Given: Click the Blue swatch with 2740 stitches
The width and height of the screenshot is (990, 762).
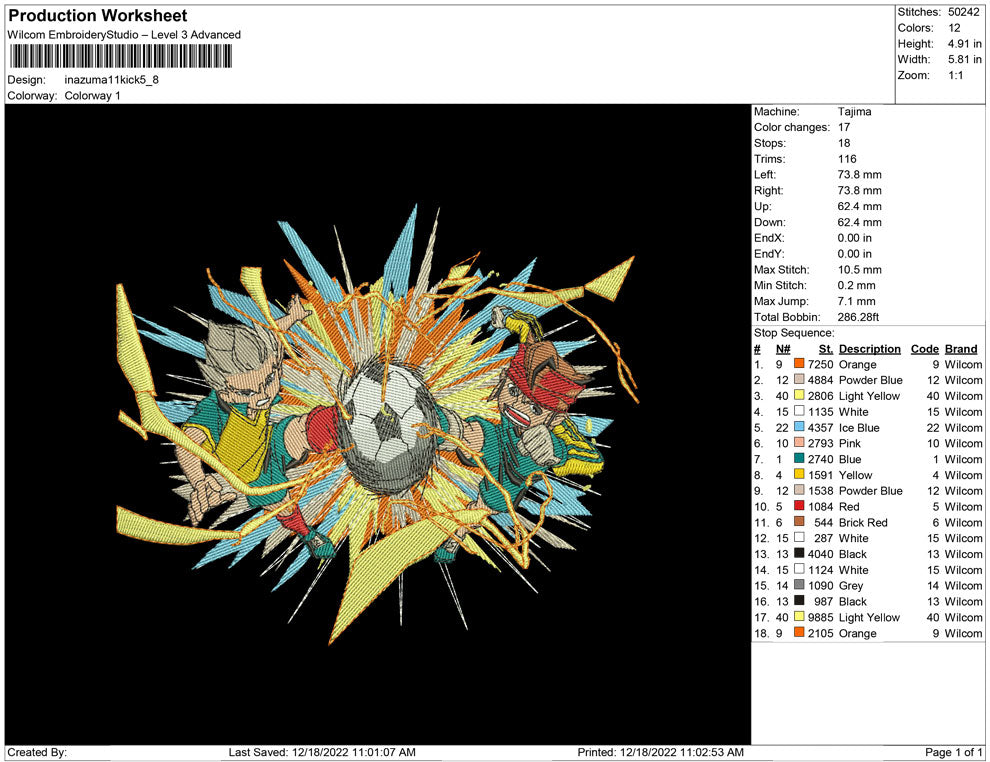Looking at the screenshot, I should (x=799, y=459).
